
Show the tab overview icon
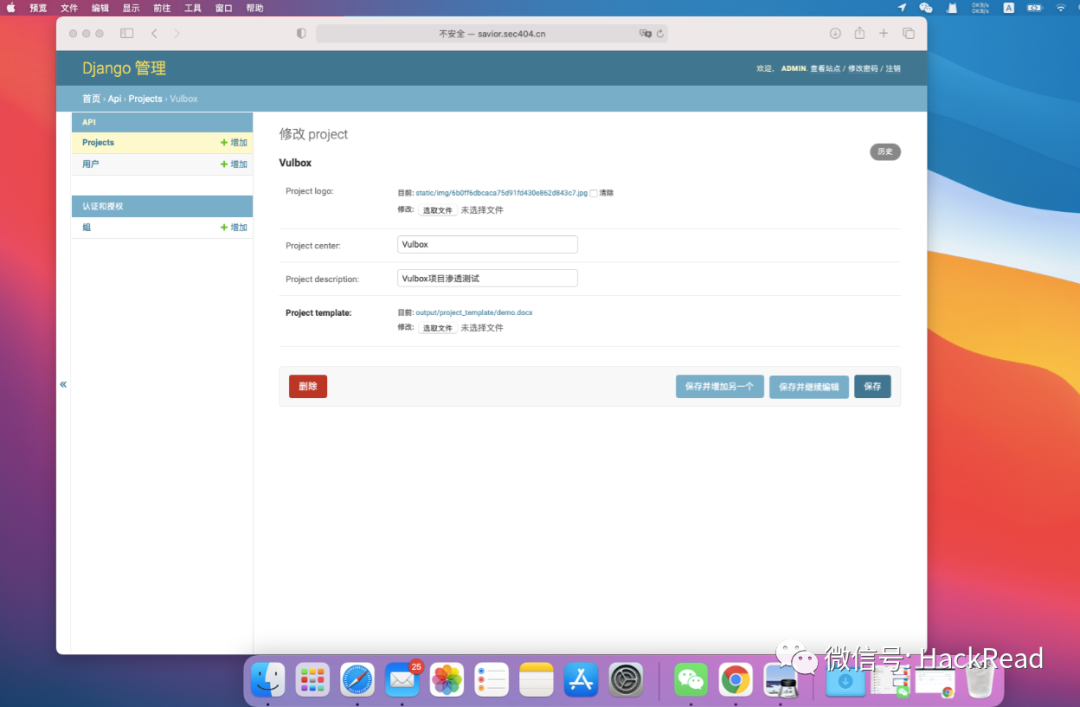coord(908,33)
